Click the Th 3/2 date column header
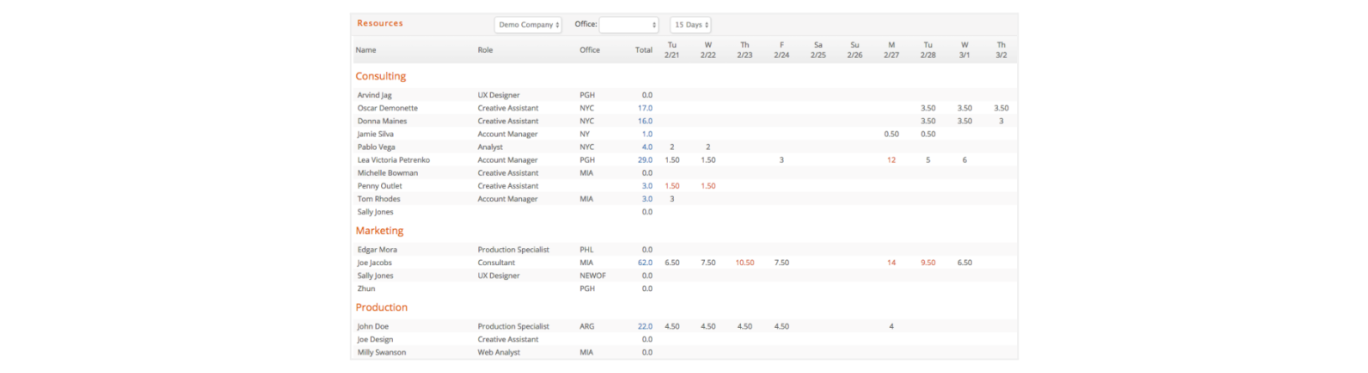This screenshot has height=373, width=1368. click(1001, 50)
